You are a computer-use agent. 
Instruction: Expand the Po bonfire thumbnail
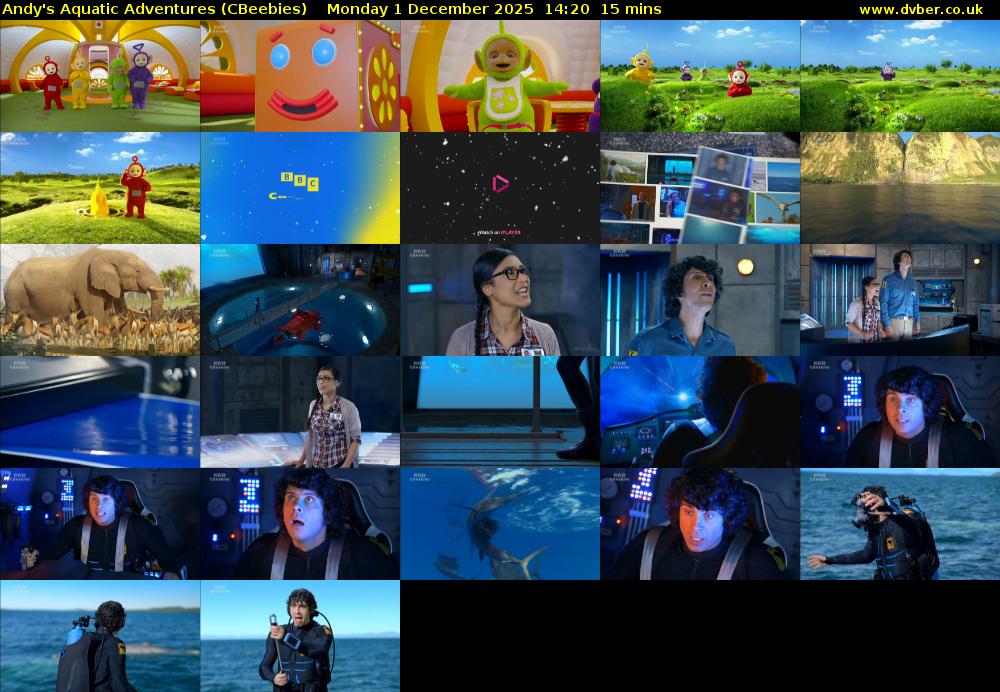click(100, 187)
